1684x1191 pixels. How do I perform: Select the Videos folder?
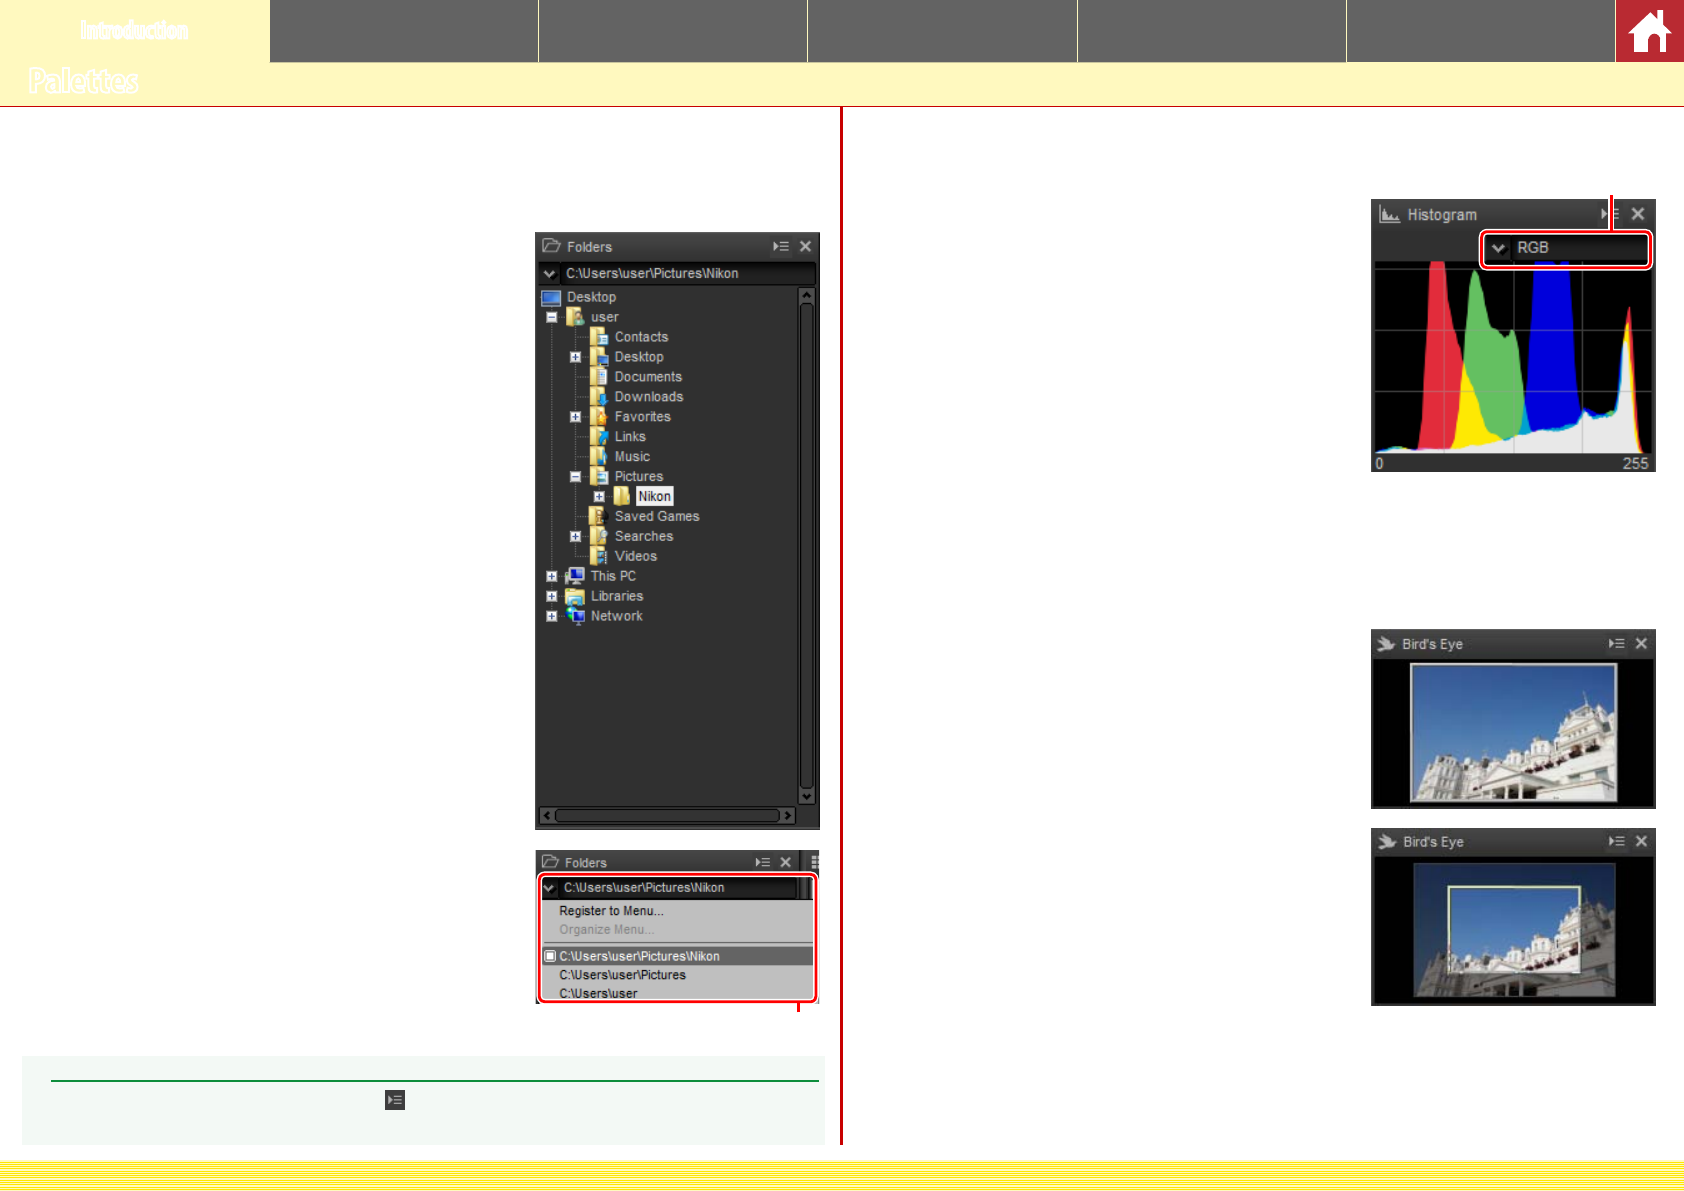pyautogui.click(x=636, y=556)
